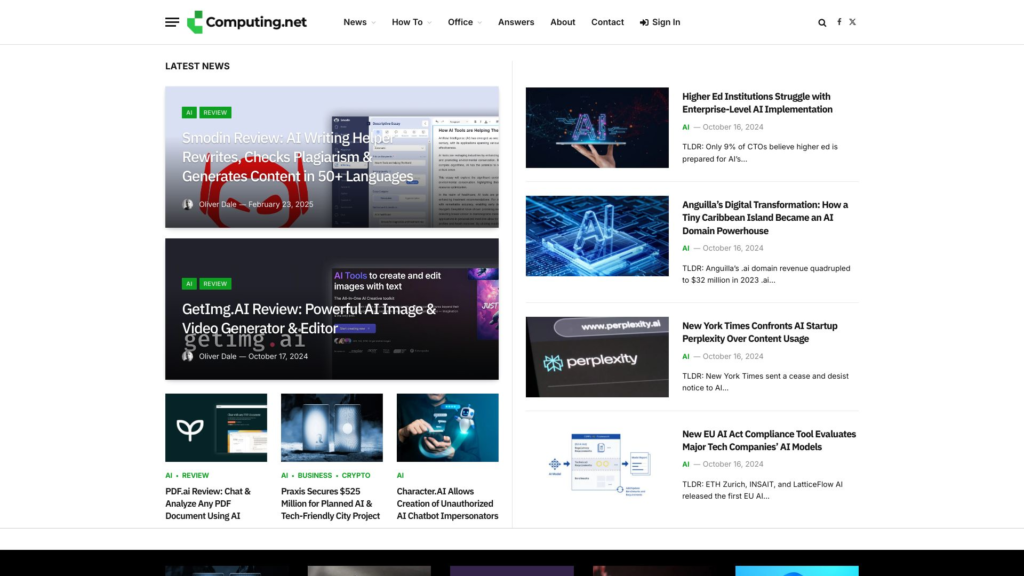Click Oliver Dale author on Smodin review
Screen dimensions: 1024x576
[x=217, y=204]
